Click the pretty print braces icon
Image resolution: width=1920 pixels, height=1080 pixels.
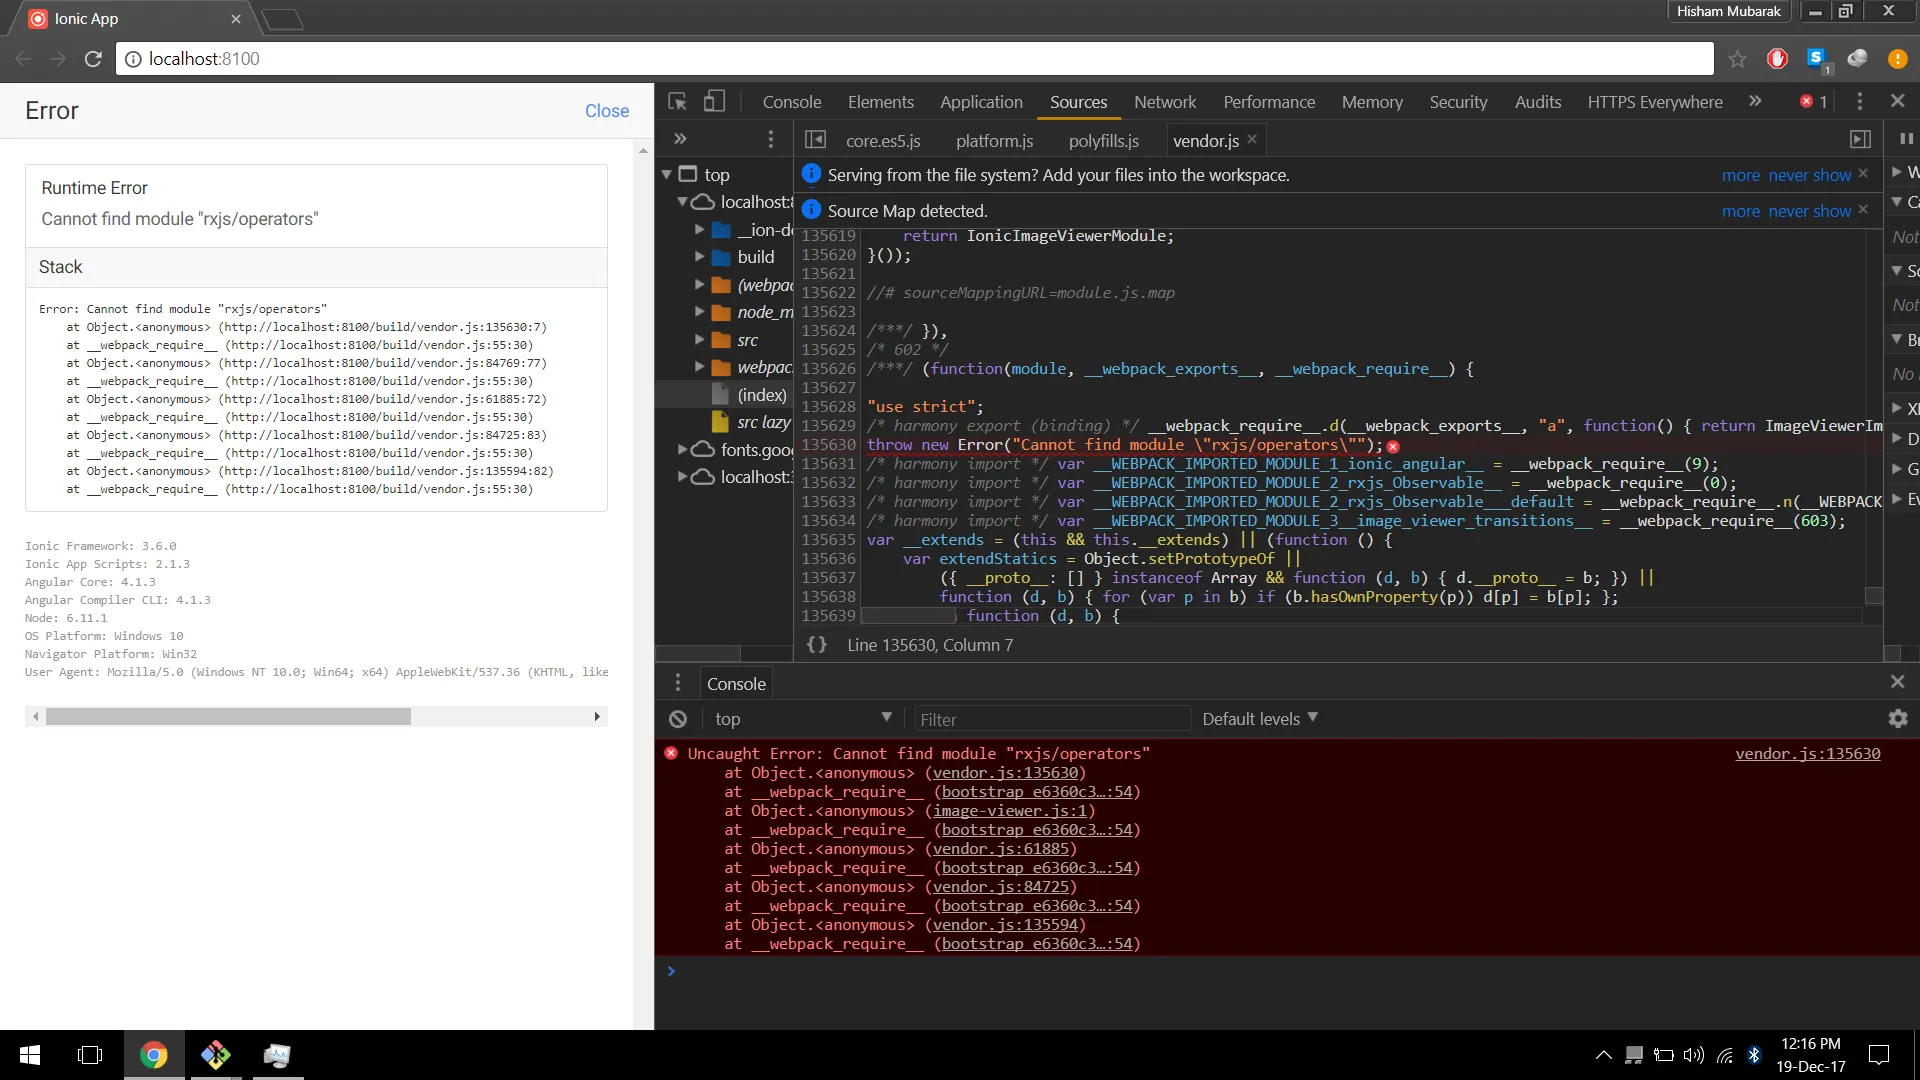point(817,645)
